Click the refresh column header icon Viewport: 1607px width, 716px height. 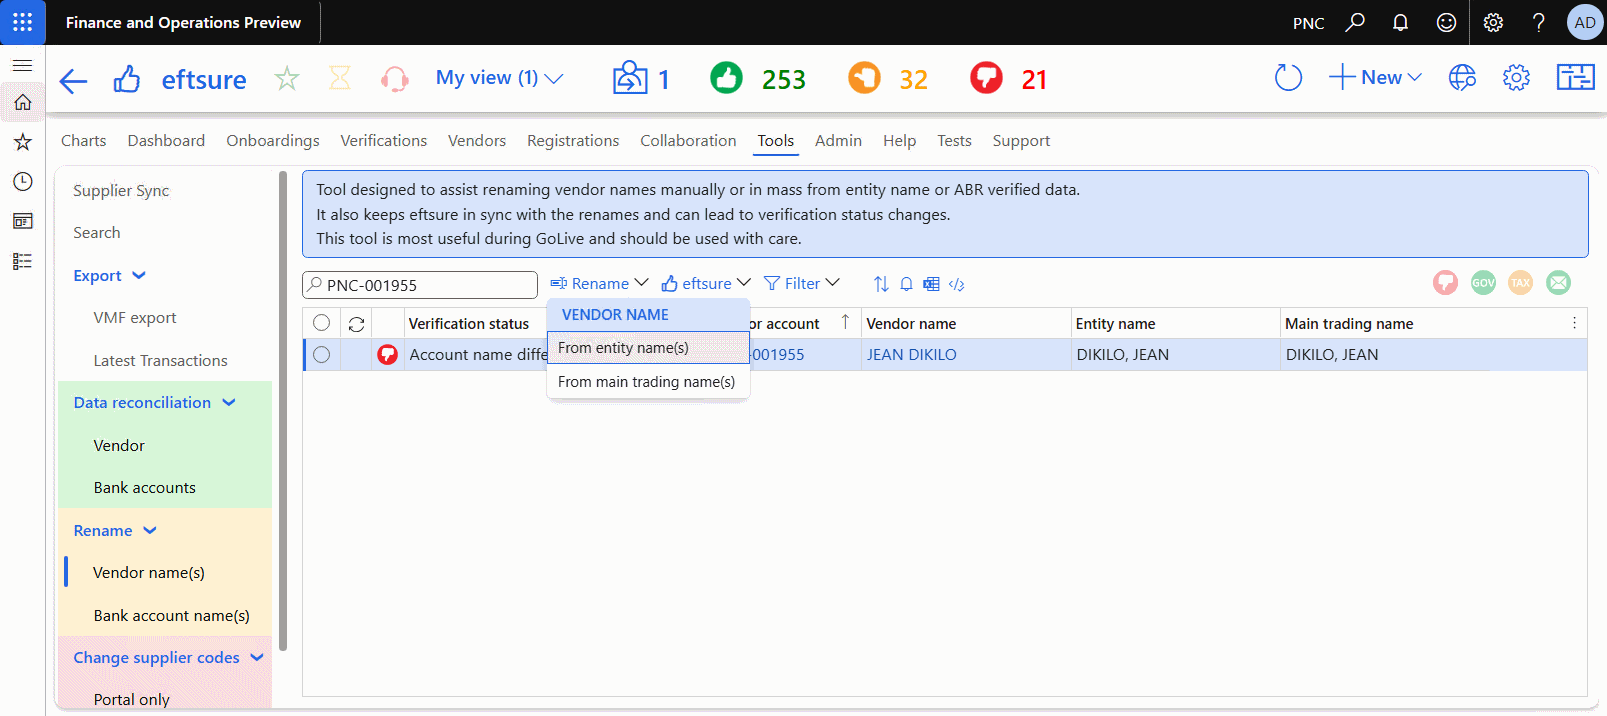356,324
